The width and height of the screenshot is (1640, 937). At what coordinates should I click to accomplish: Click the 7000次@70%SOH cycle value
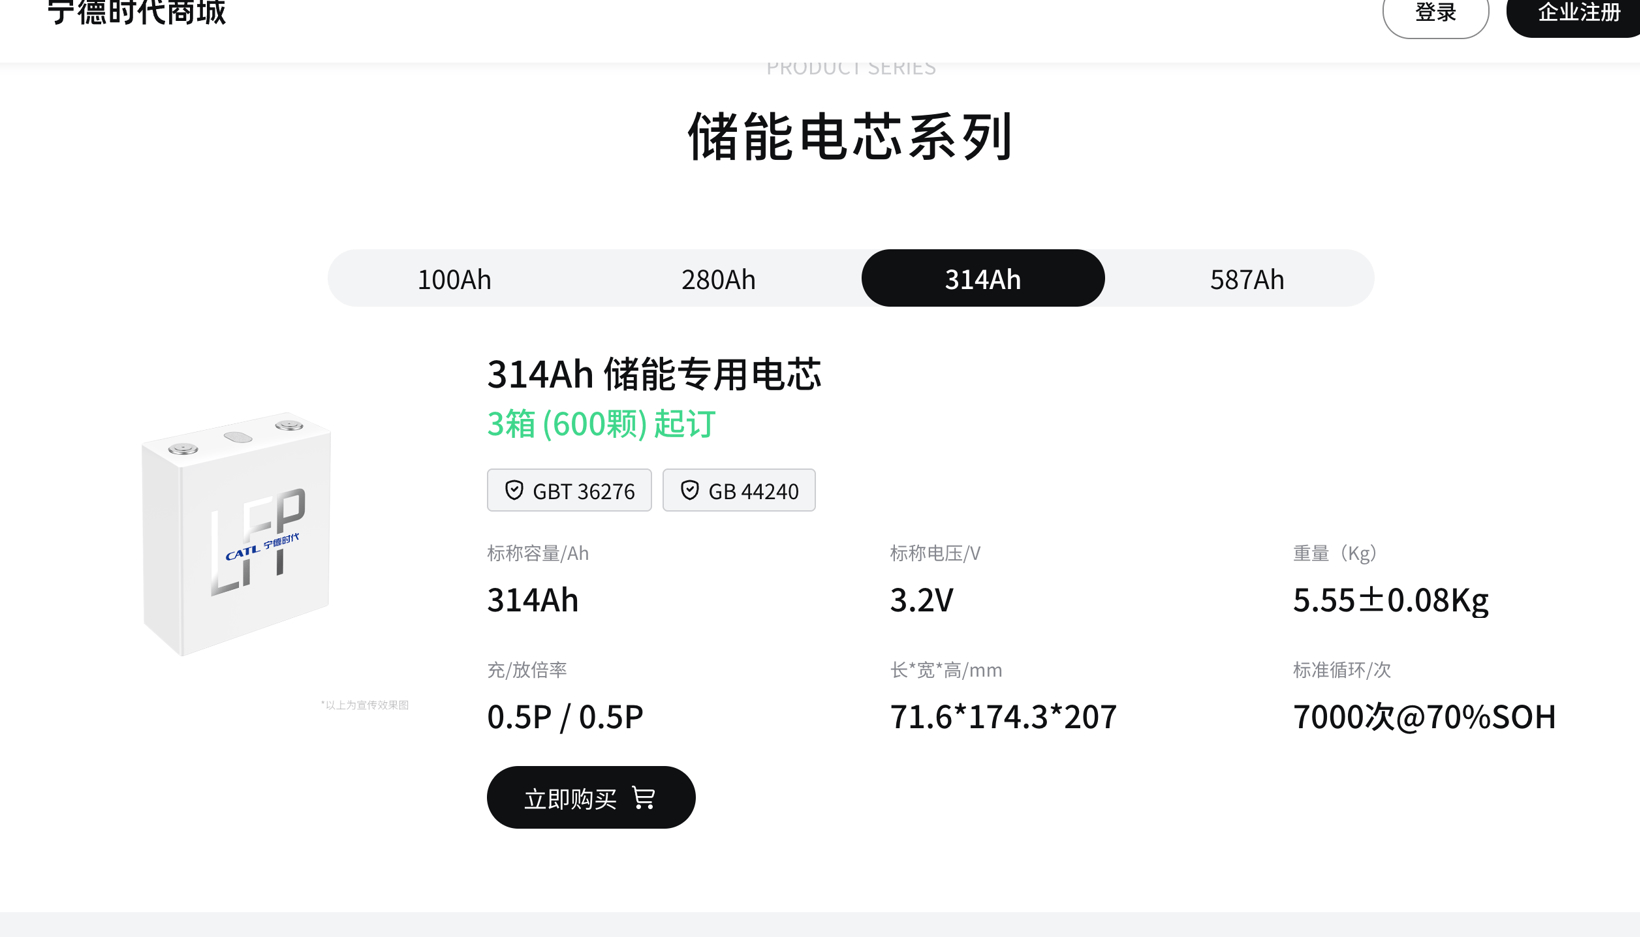pyautogui.click(x=1424, y=717)
